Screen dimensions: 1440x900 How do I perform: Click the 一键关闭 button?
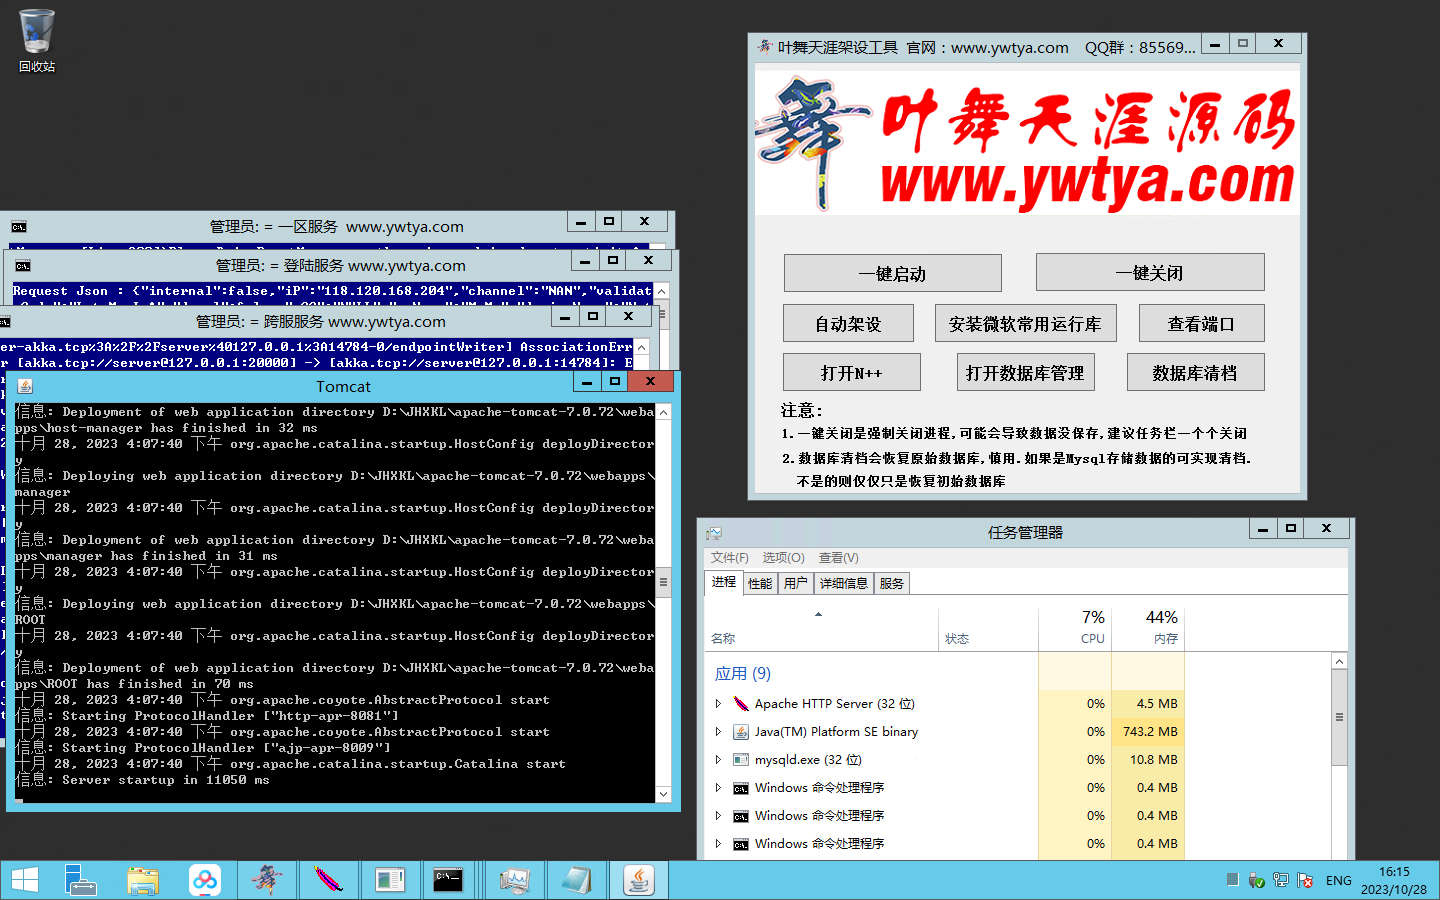coord(1150,273)
